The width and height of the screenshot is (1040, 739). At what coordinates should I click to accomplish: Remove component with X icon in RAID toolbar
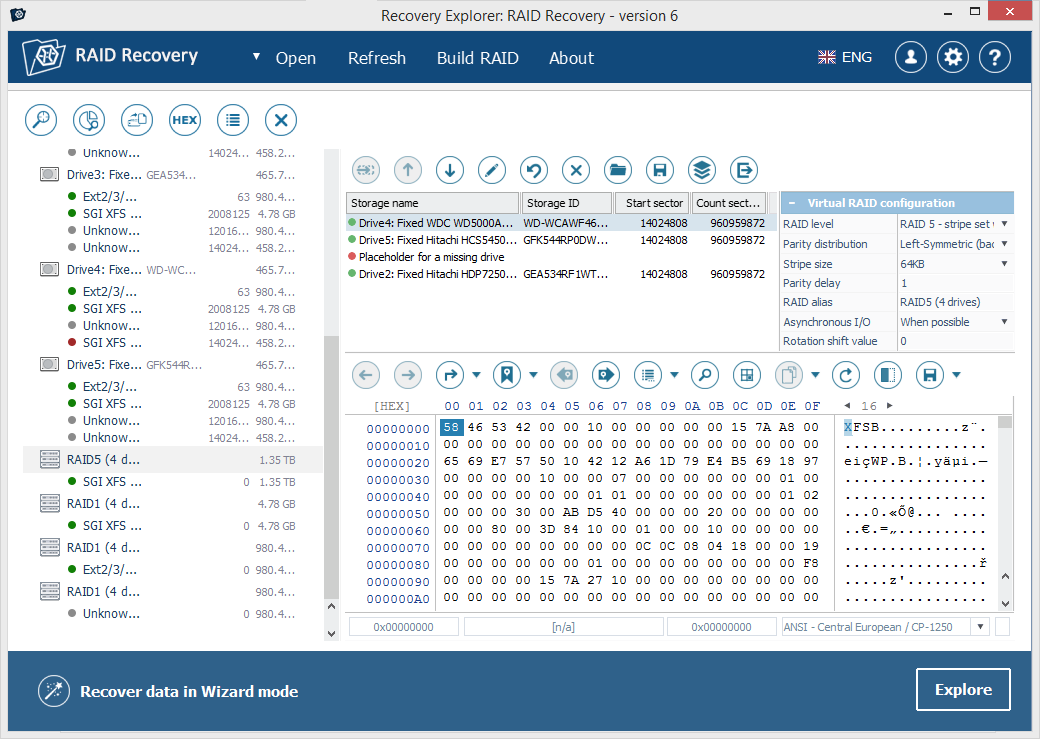tap(576, 170)
